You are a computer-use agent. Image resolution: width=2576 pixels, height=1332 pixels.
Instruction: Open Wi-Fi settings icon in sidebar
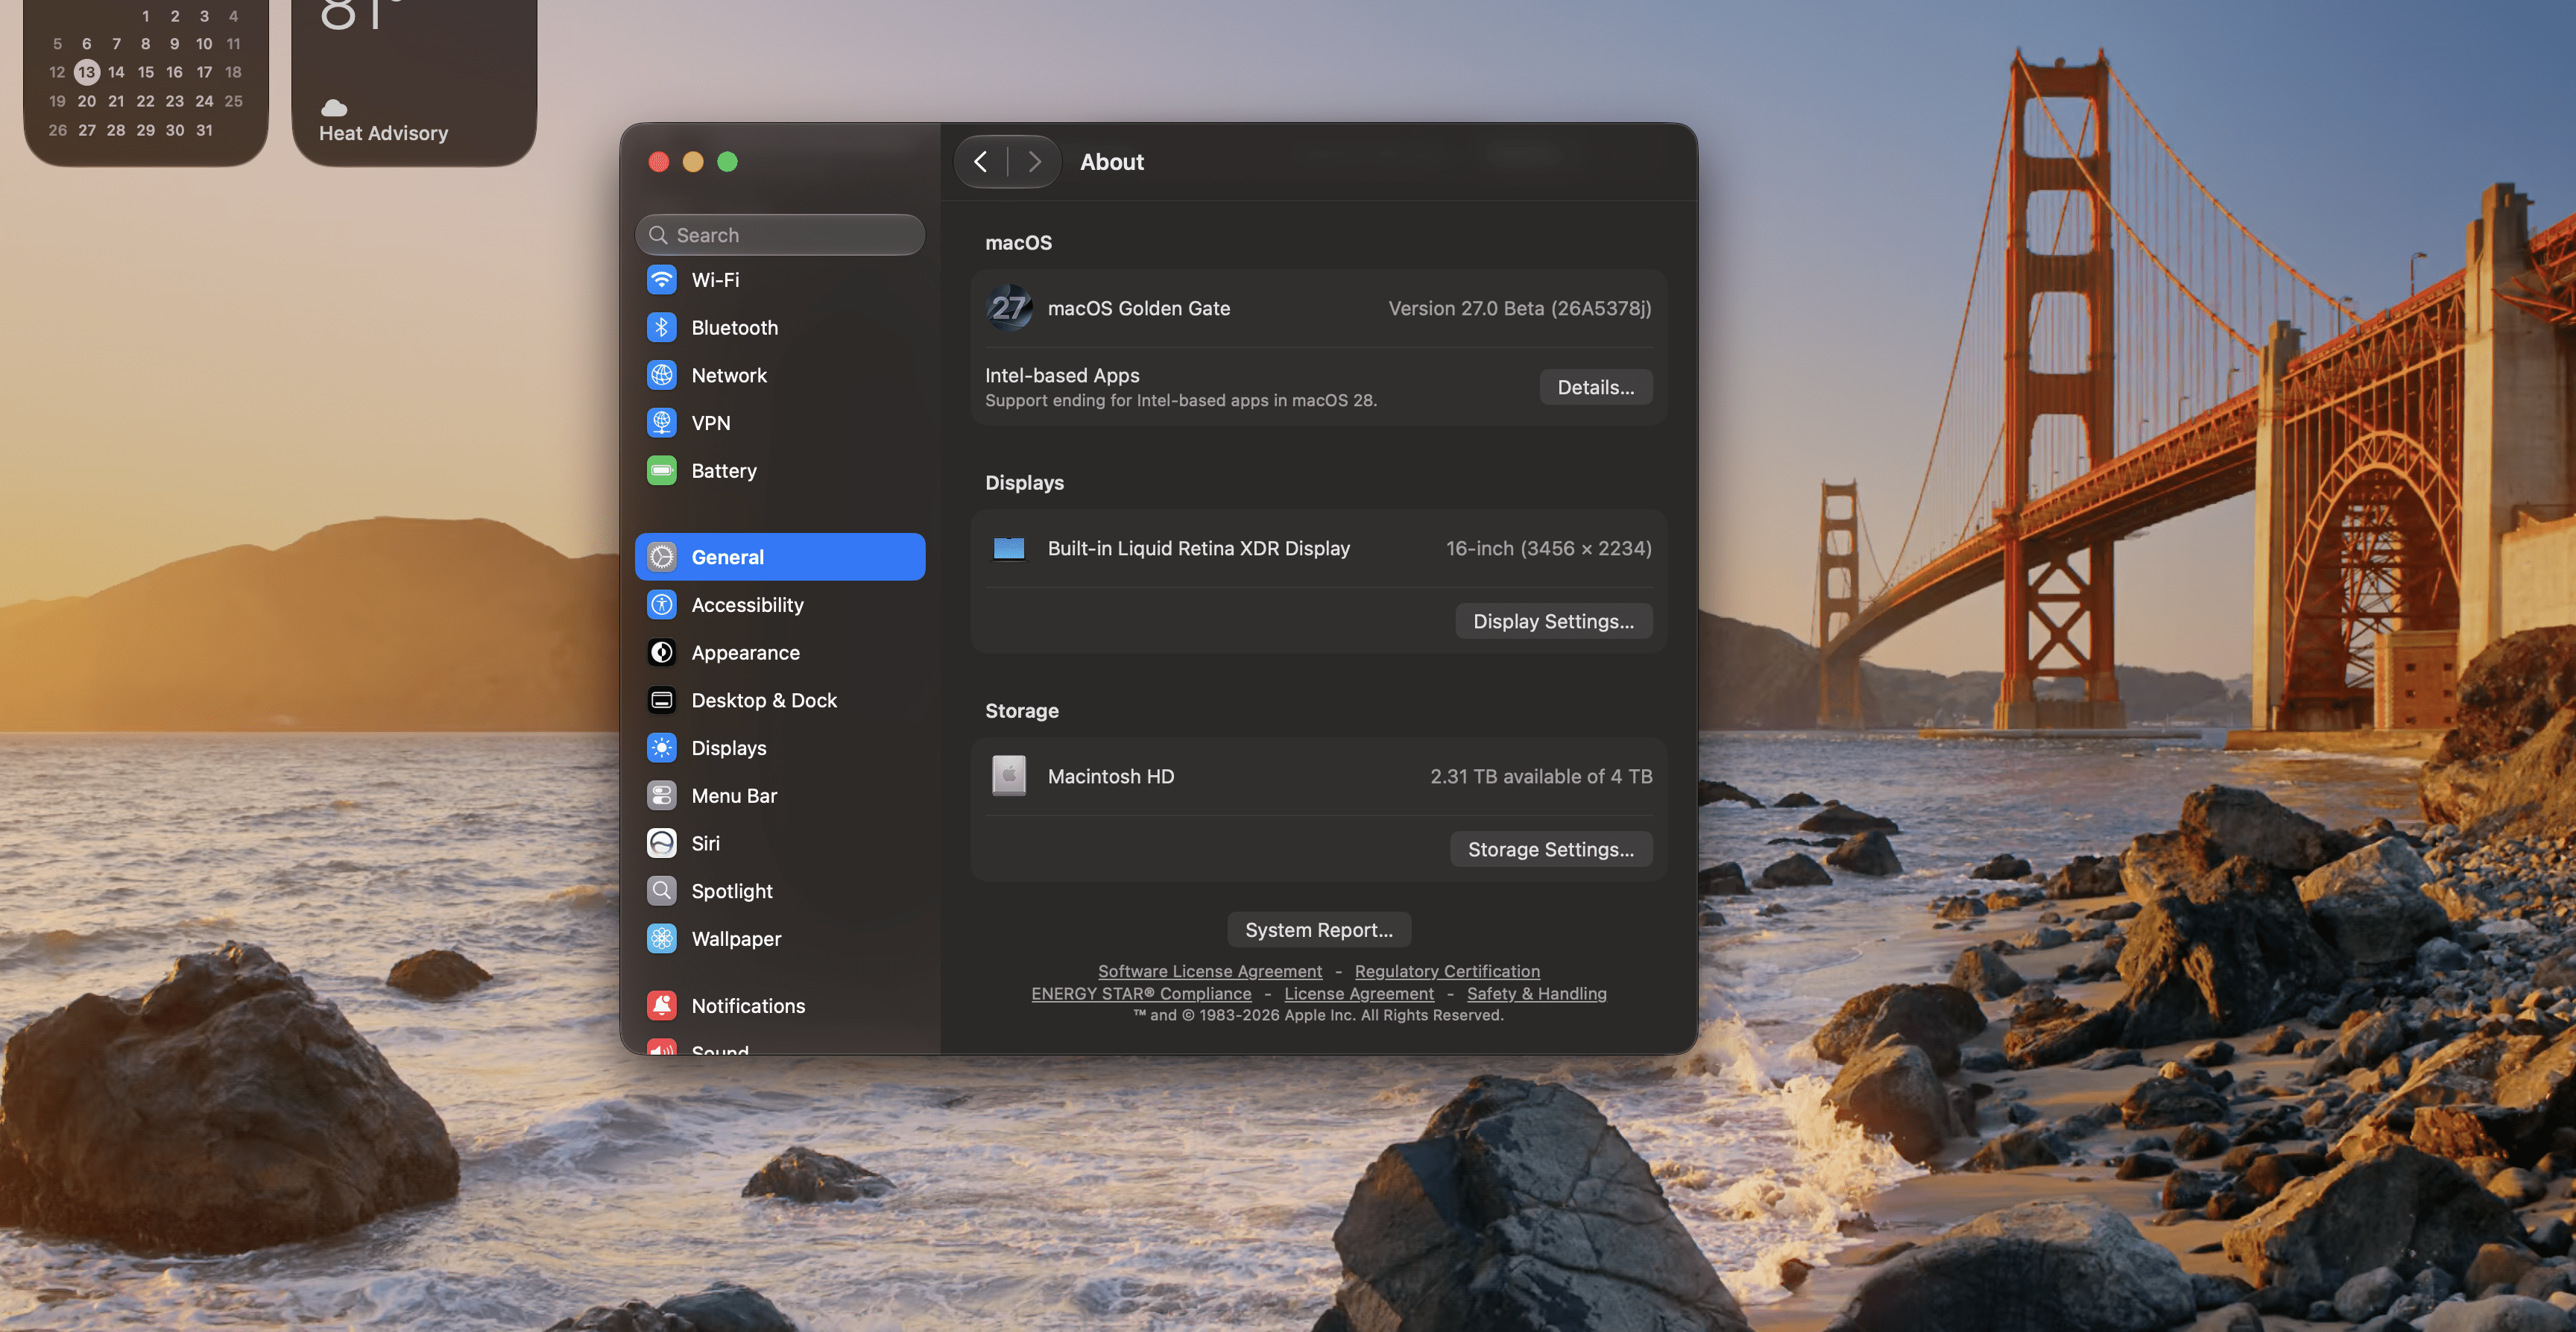(661, 280)
